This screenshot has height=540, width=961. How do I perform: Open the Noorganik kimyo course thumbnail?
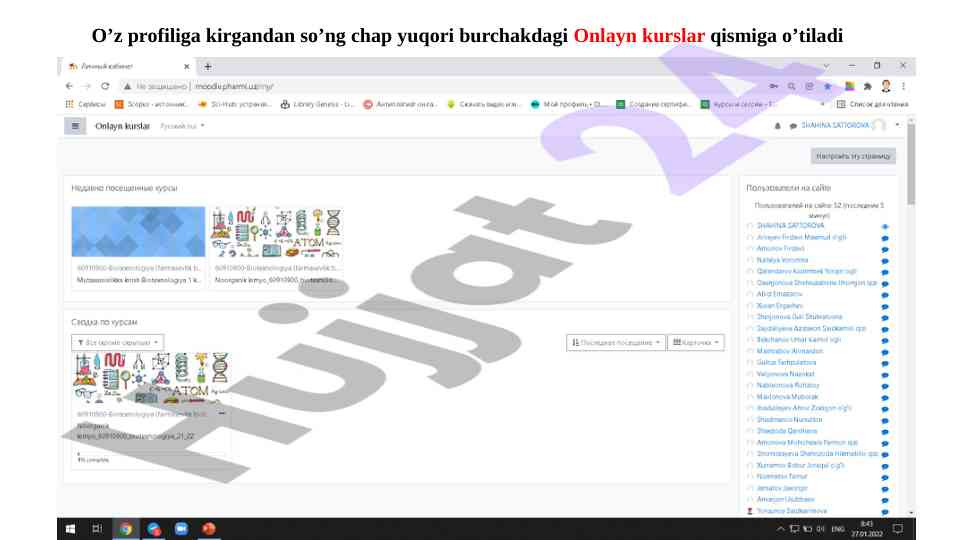coord(277,232)
